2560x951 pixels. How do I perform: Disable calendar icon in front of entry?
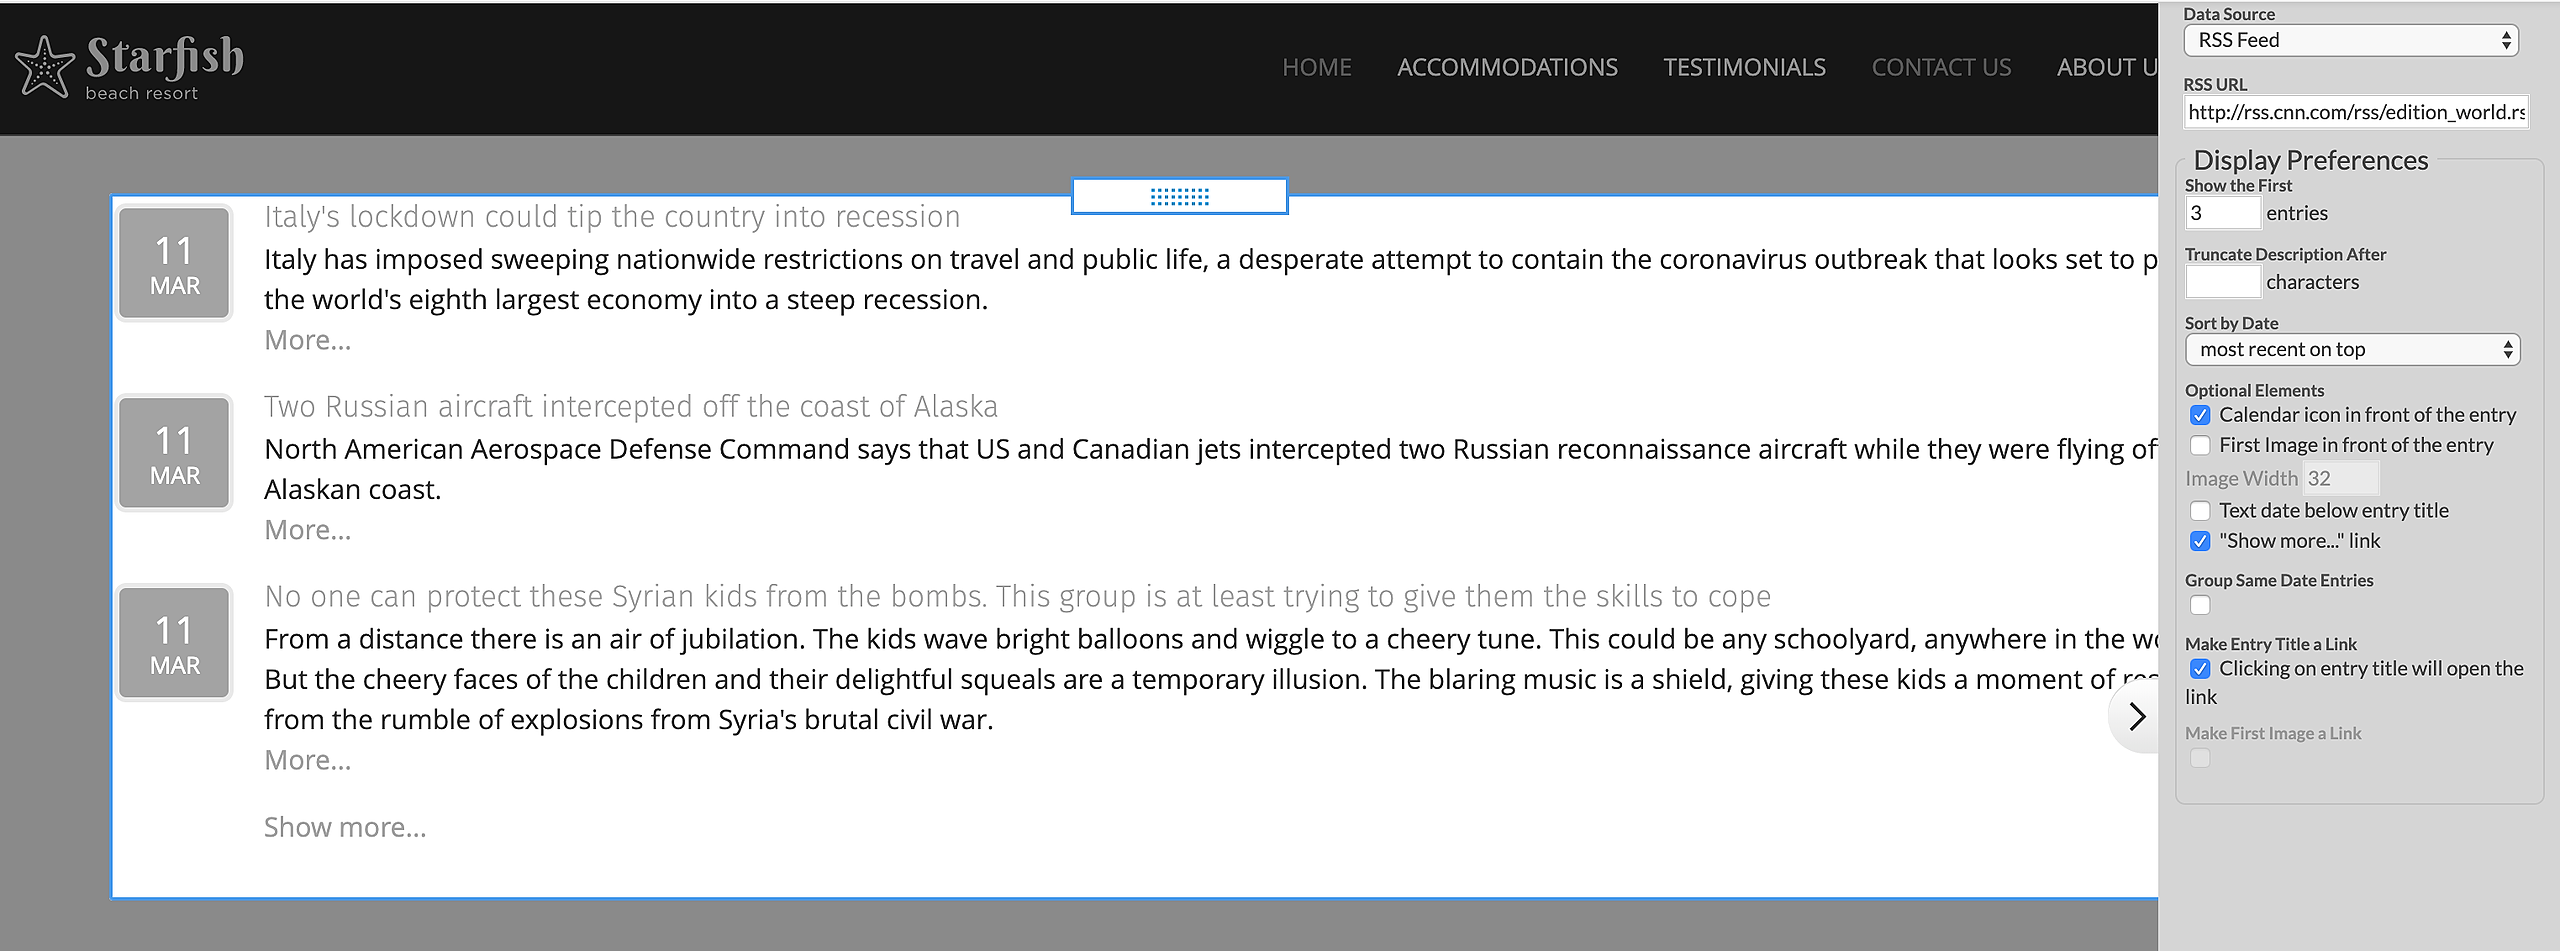coord(2200,415)
